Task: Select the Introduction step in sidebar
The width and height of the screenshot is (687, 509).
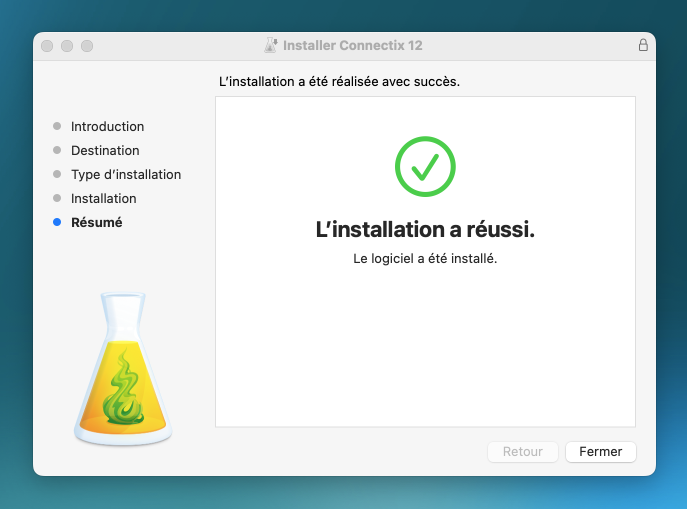Action: coord(107,127)
